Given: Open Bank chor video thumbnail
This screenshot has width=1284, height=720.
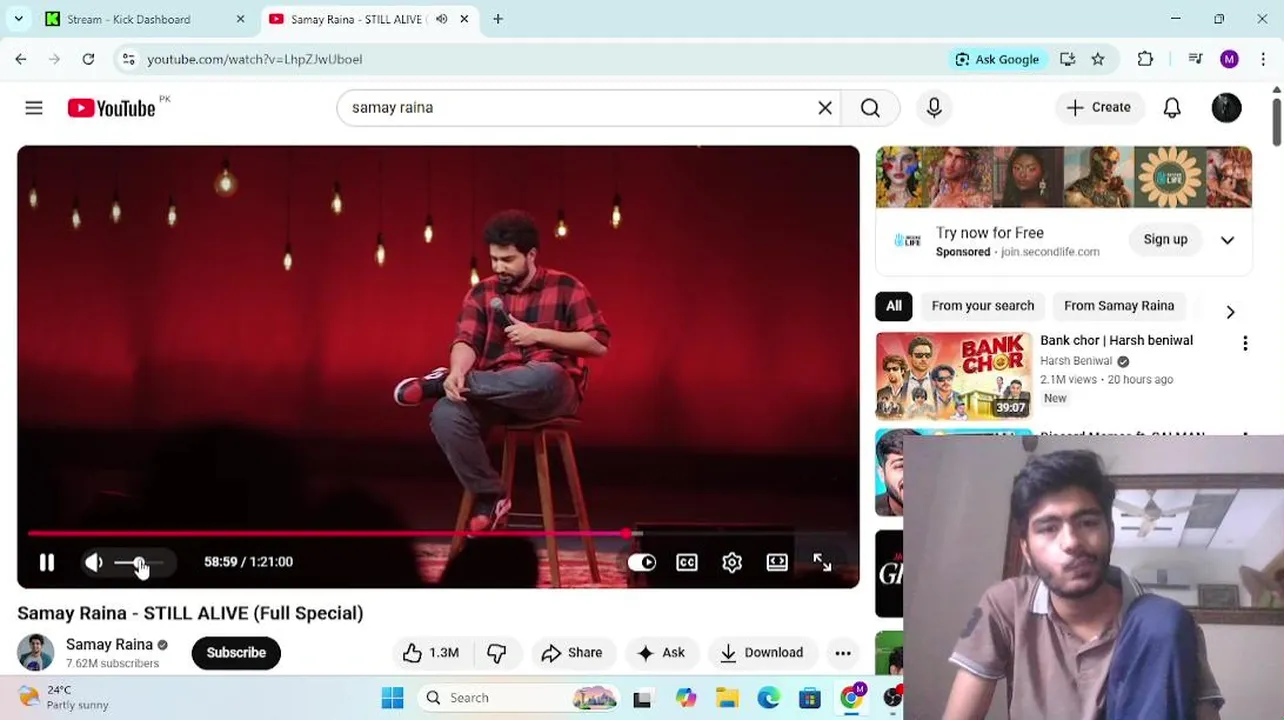Looking at the screenshot, I should 954,376.
